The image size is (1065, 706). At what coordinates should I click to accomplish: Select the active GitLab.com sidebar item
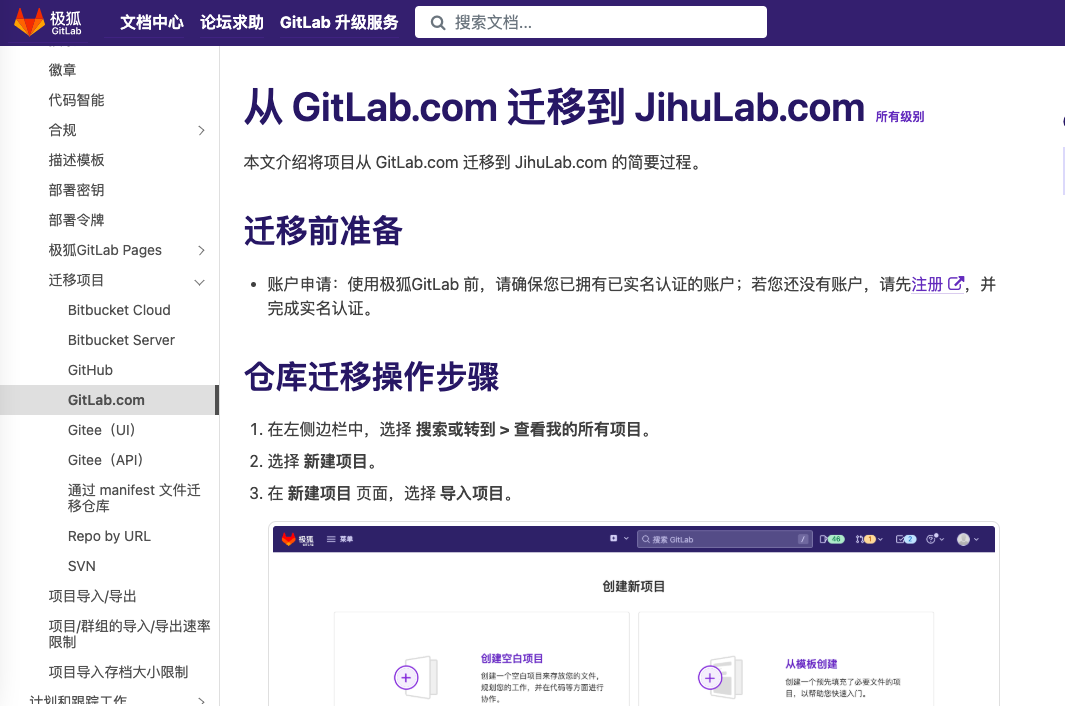tap(109, 400)
